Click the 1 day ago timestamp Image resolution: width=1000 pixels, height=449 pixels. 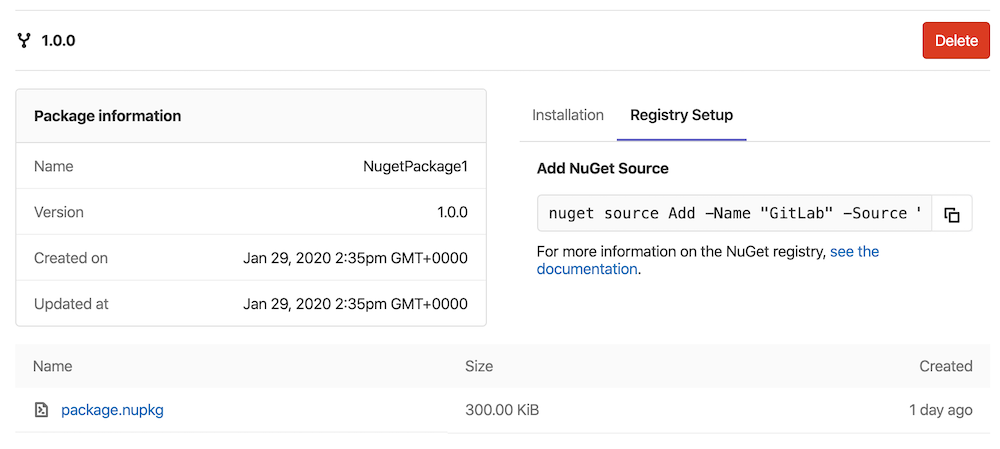coord(941,410)
